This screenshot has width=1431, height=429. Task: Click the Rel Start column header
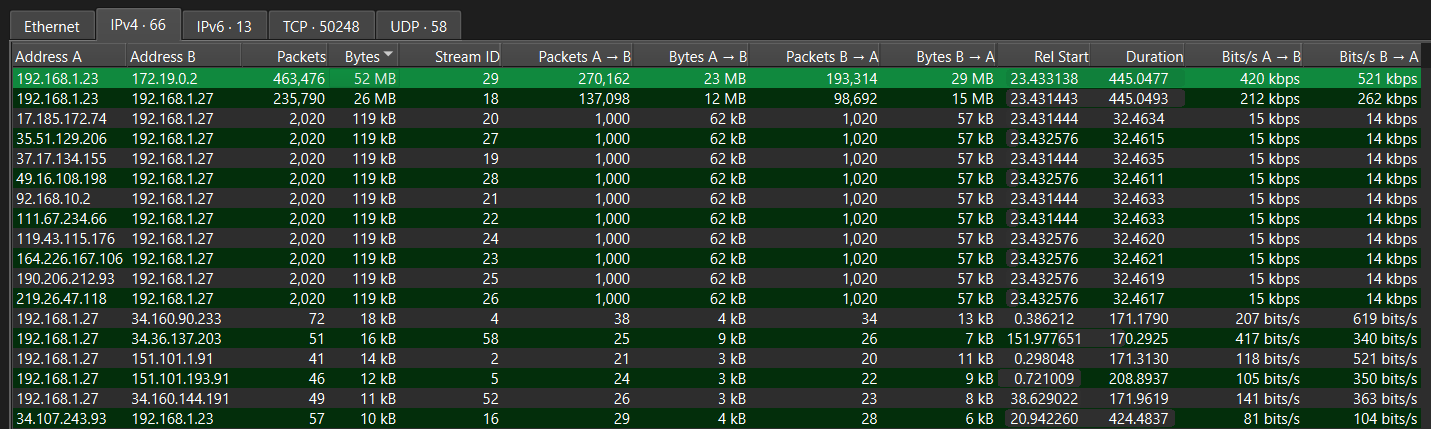pos(1061,57)
